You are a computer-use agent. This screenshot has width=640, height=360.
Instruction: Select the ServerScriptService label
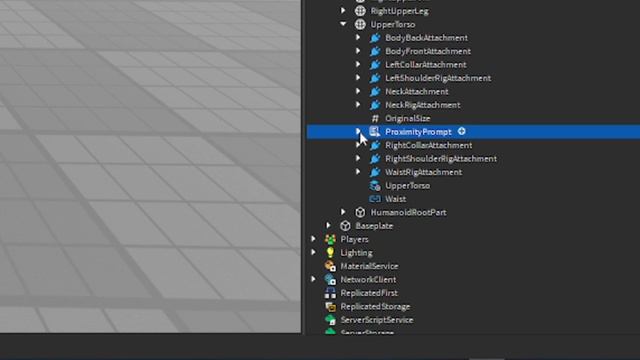point(377,320)
